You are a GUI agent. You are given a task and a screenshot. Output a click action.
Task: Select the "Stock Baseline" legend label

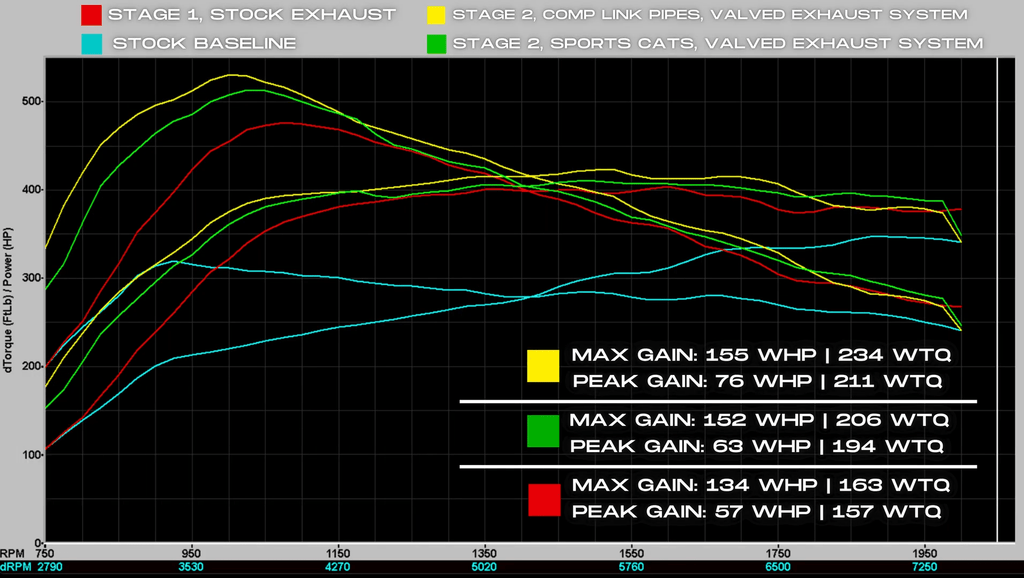click(204, 44)
